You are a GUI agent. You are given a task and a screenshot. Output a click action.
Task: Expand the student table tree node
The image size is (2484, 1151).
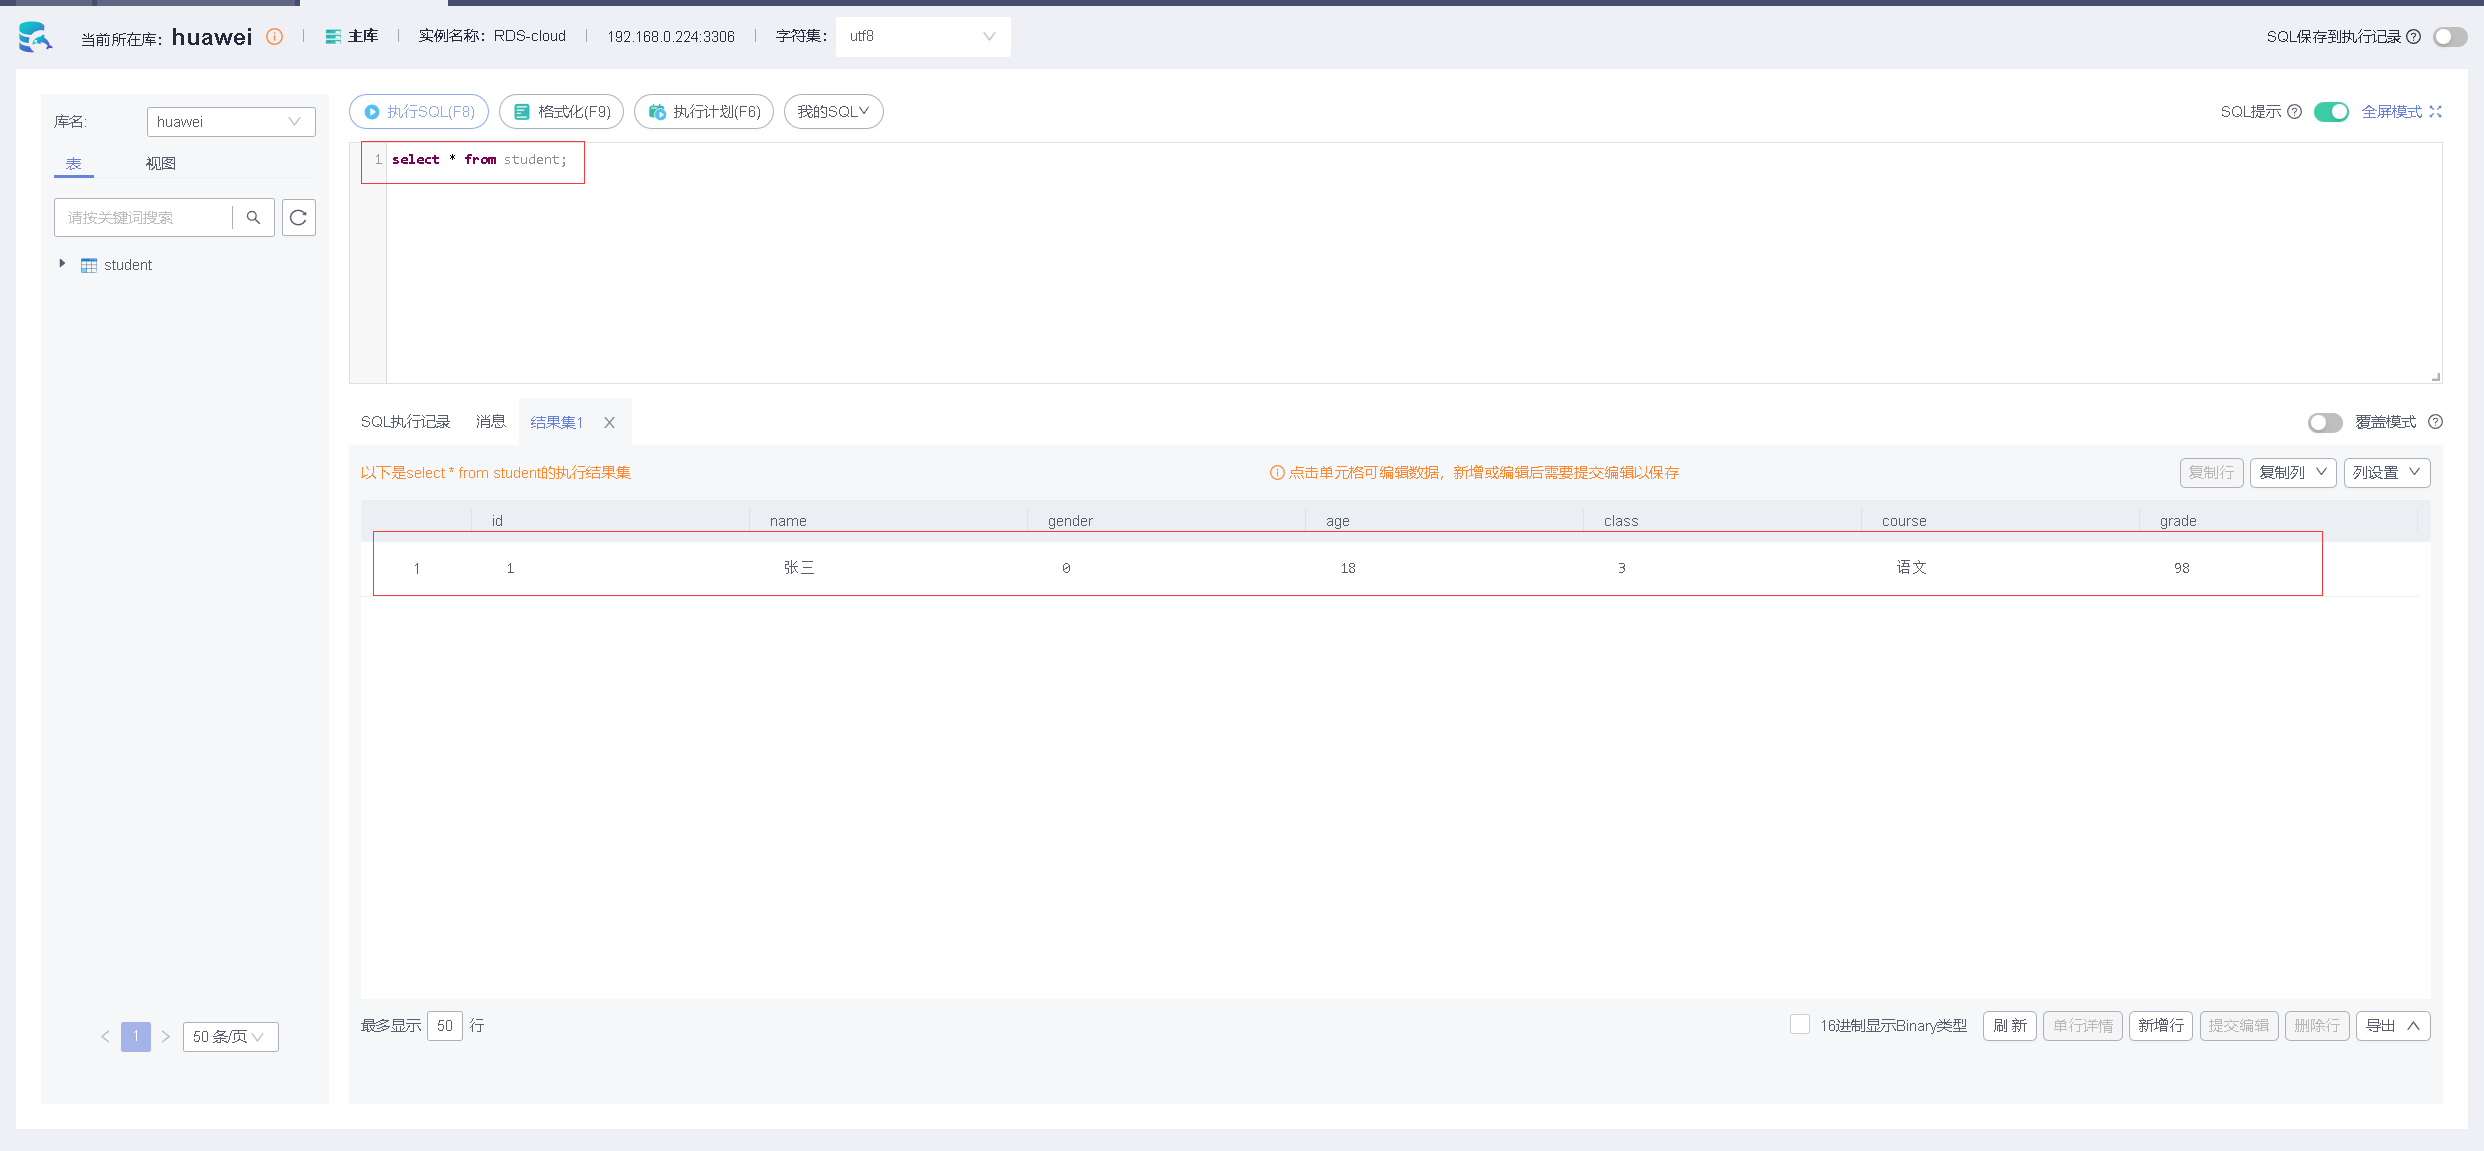tap(62, 264)
